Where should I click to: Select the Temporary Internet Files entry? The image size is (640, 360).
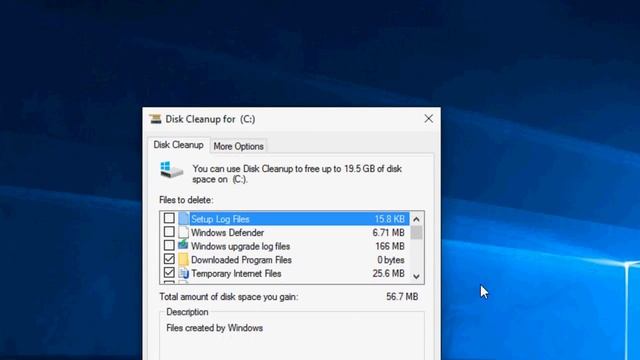[236, 273]
